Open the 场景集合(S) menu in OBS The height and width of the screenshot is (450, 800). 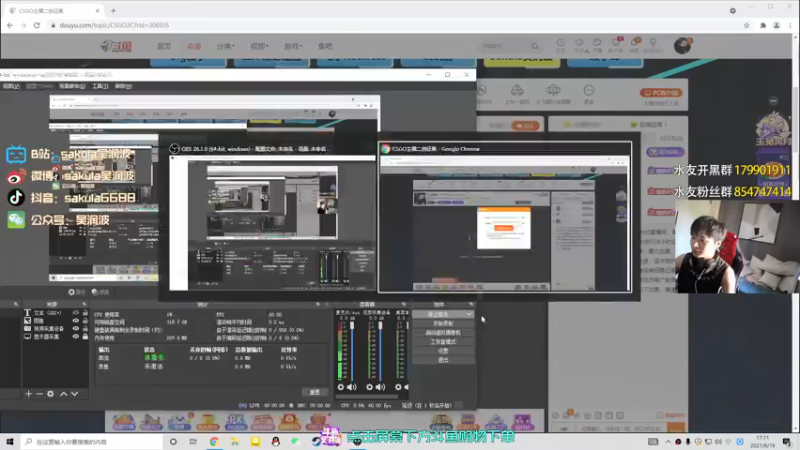click(x=72, y=86)
